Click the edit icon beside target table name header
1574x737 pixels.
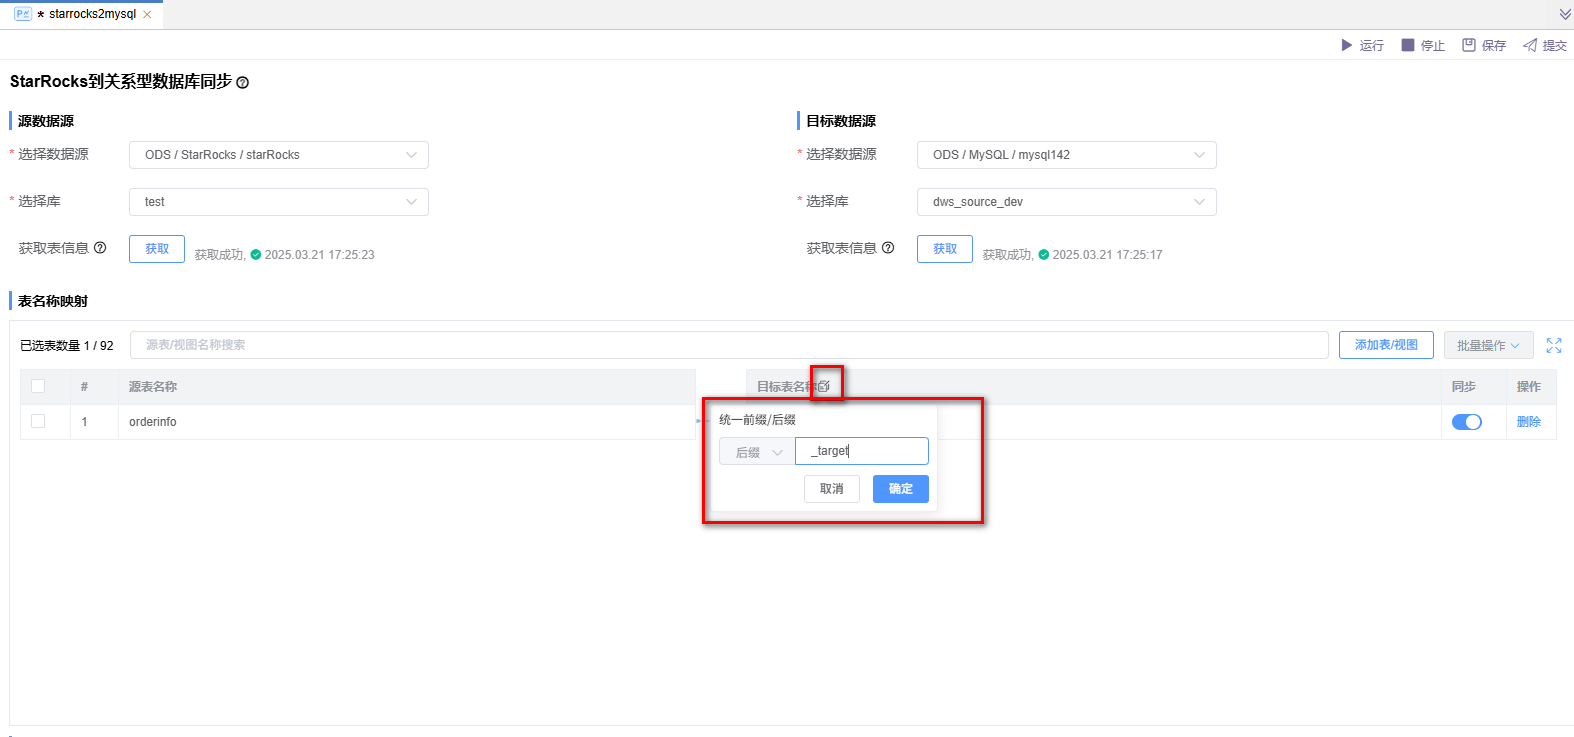824,386
